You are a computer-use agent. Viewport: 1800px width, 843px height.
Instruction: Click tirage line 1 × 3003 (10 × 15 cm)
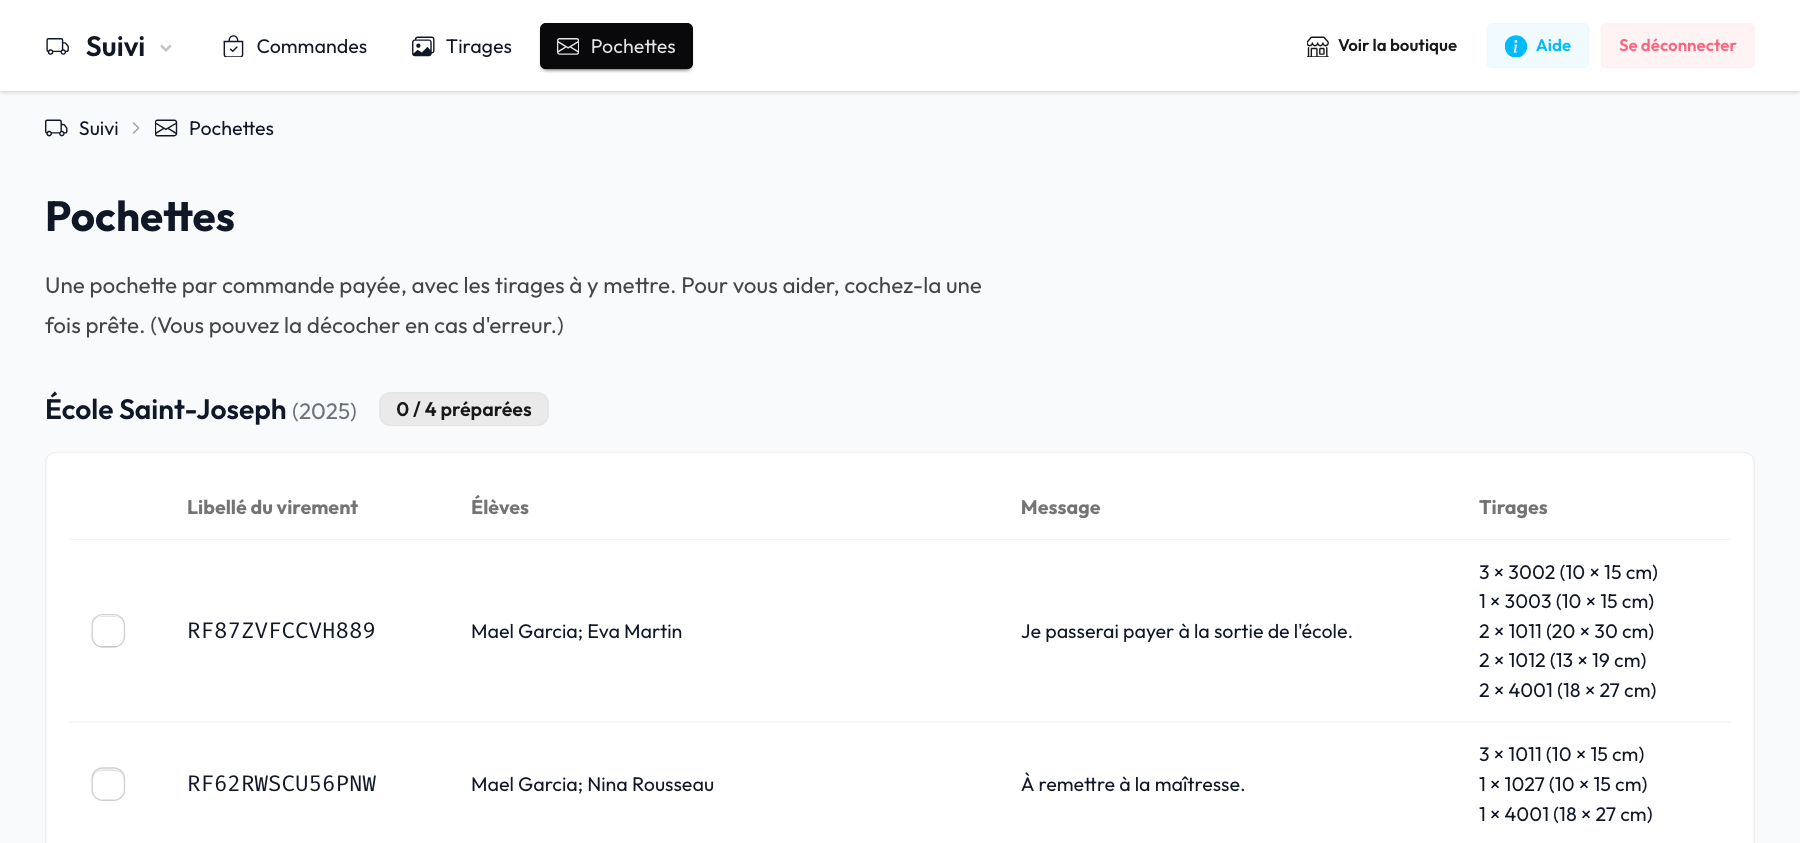click(1566, 601)
